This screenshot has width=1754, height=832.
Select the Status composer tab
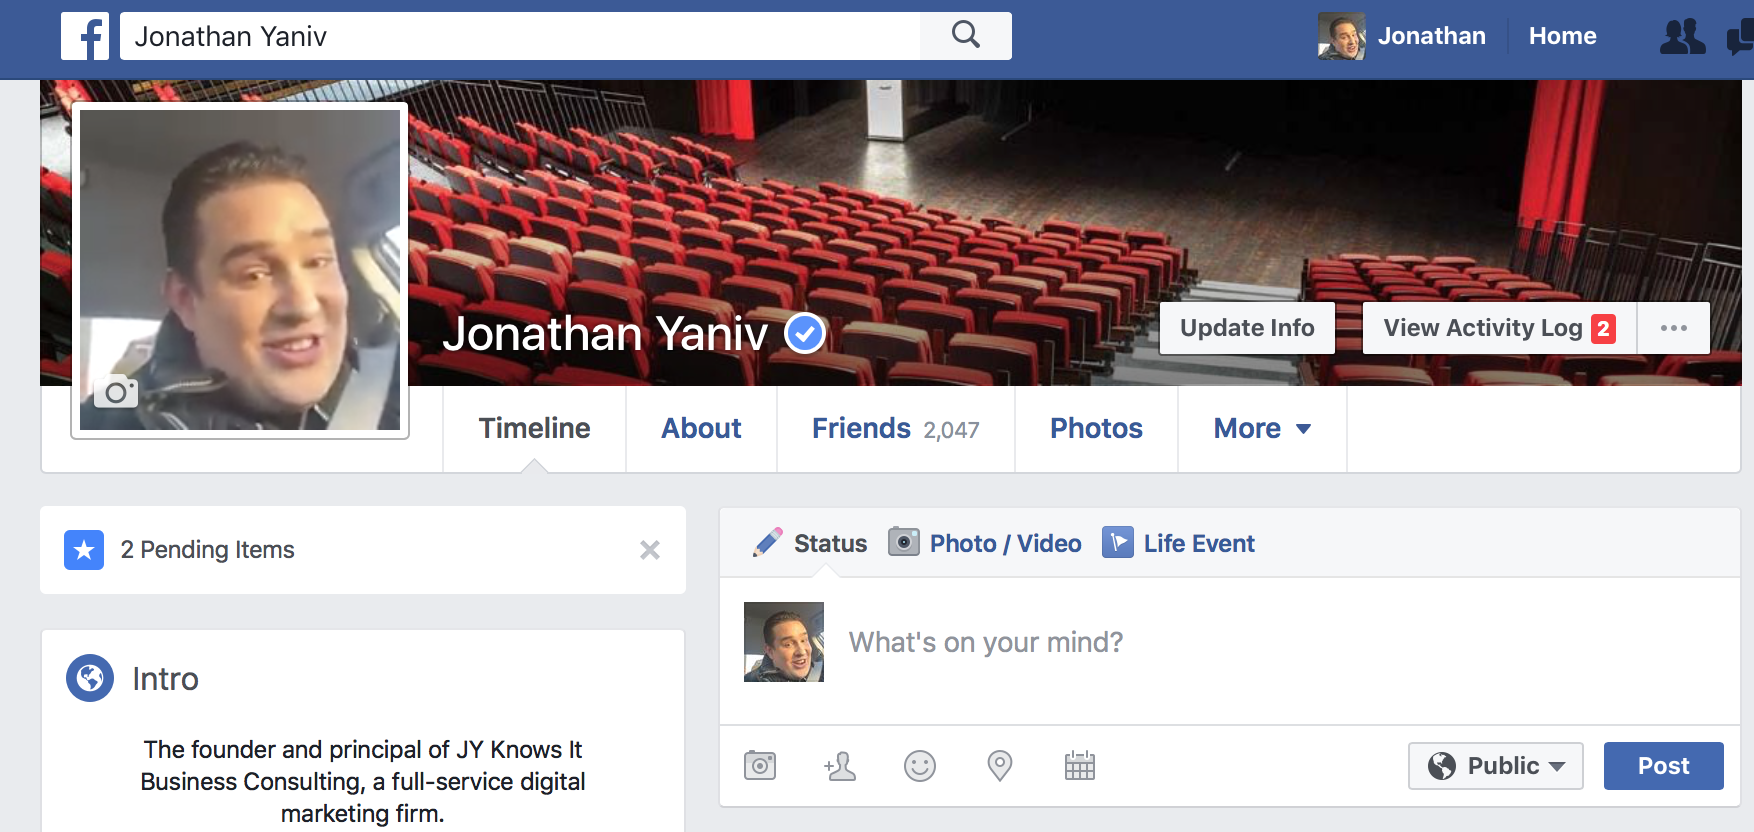pos(811,543)
